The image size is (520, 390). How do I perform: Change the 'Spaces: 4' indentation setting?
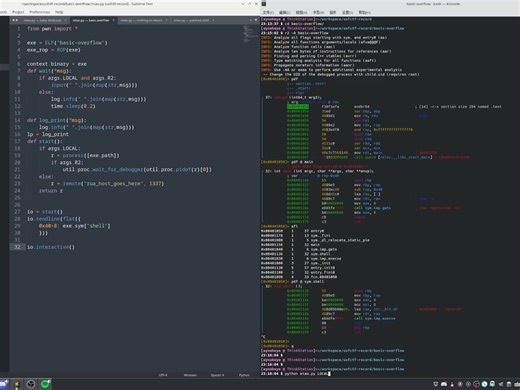(x=216, y=375)
